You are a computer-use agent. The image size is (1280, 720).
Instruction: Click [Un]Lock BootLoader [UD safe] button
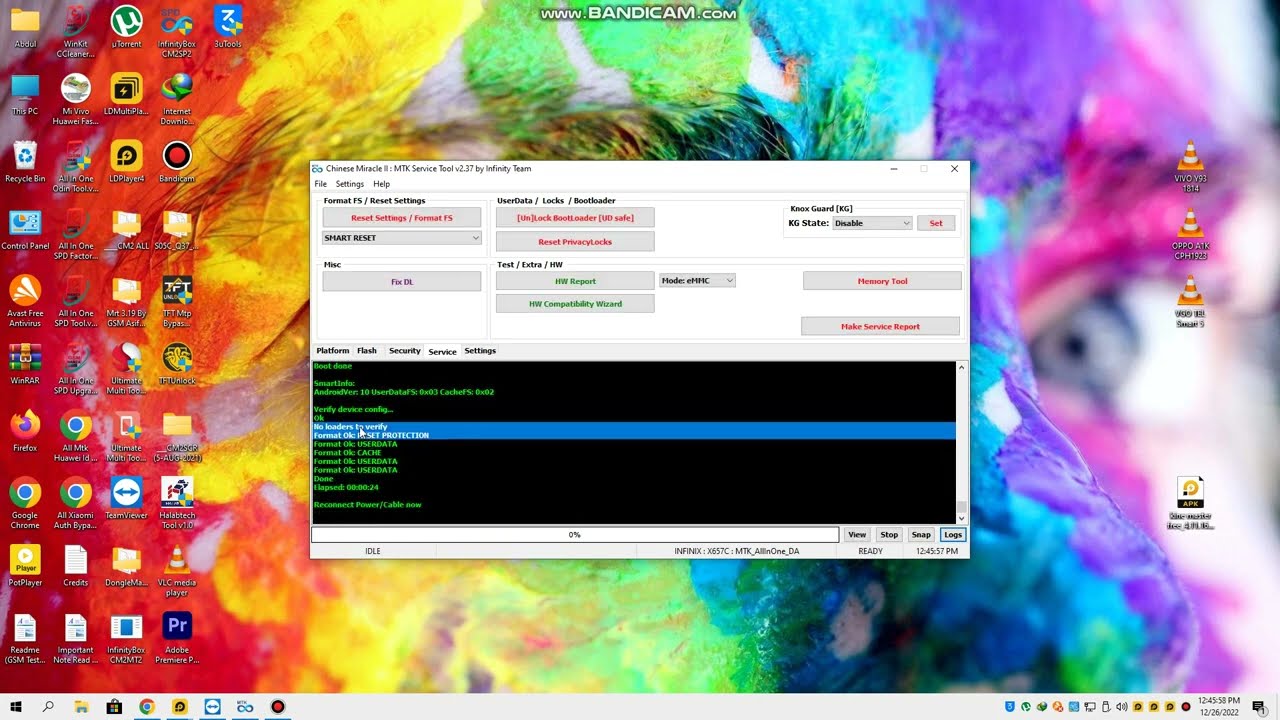point(575,218)
